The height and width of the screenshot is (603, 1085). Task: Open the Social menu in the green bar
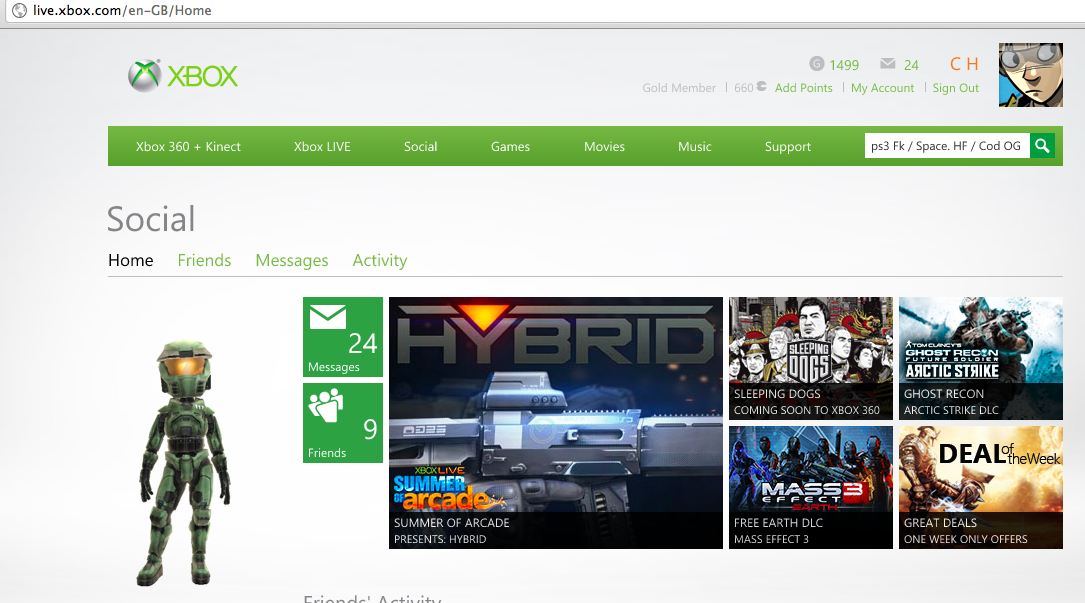(x=421, y=146)
